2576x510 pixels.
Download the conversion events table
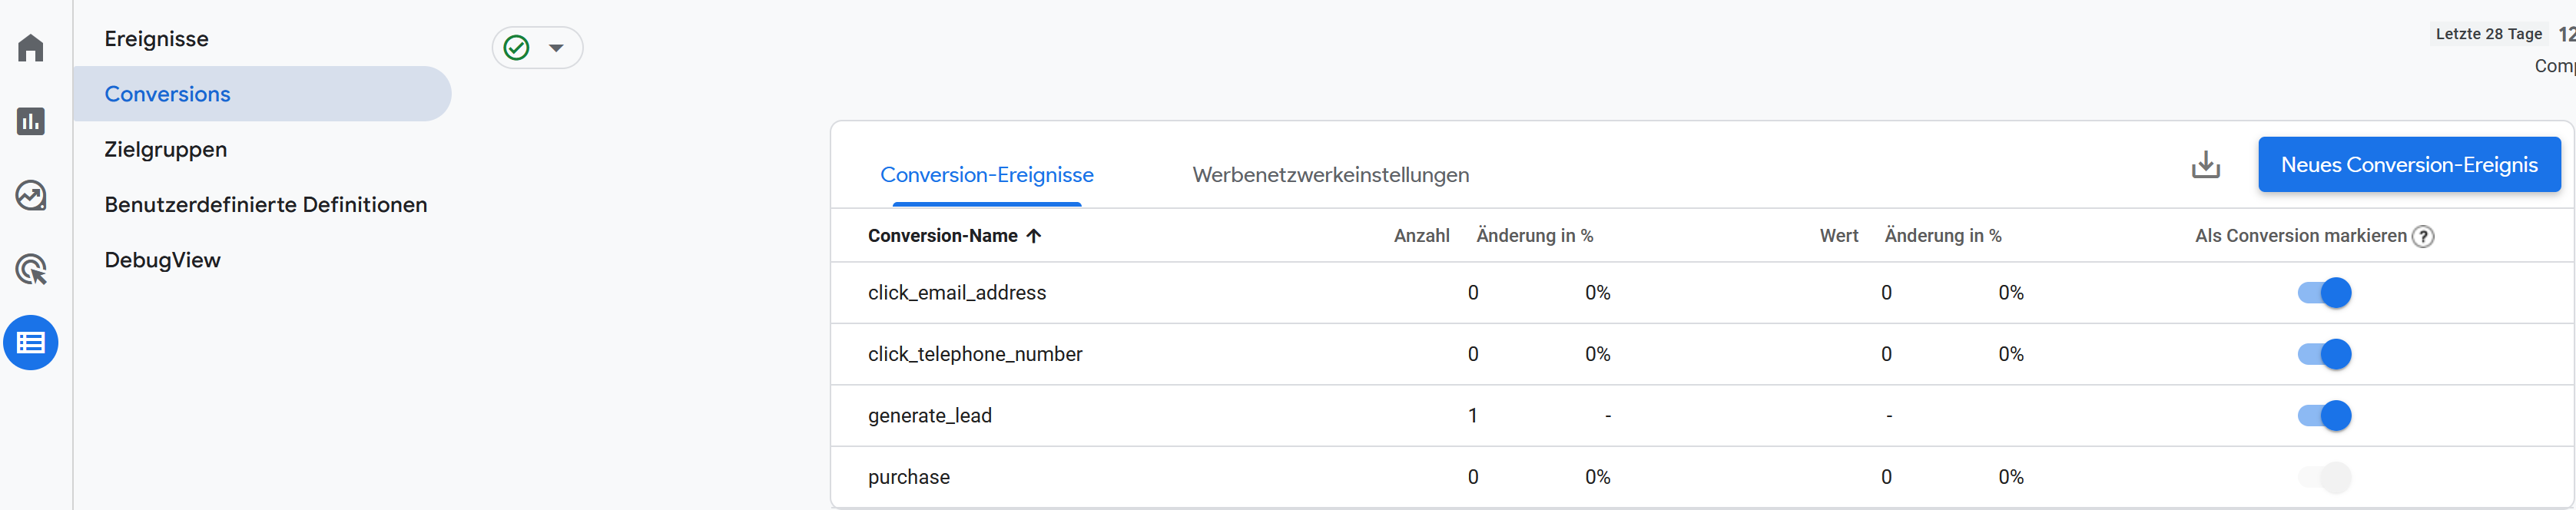tap(2205, 165)
